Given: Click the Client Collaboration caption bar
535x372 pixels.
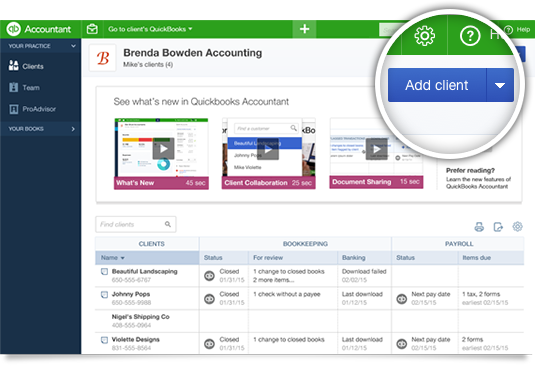Looking at the screenshot, I should pos(269,183).
